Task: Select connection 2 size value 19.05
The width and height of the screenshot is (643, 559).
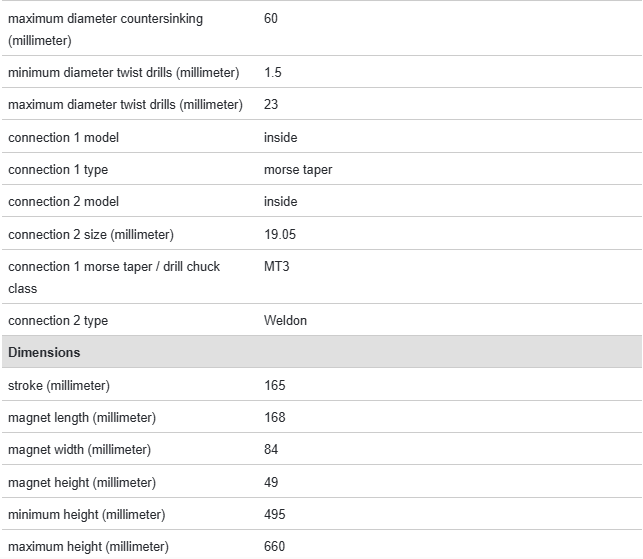Action: coord(280,234)
